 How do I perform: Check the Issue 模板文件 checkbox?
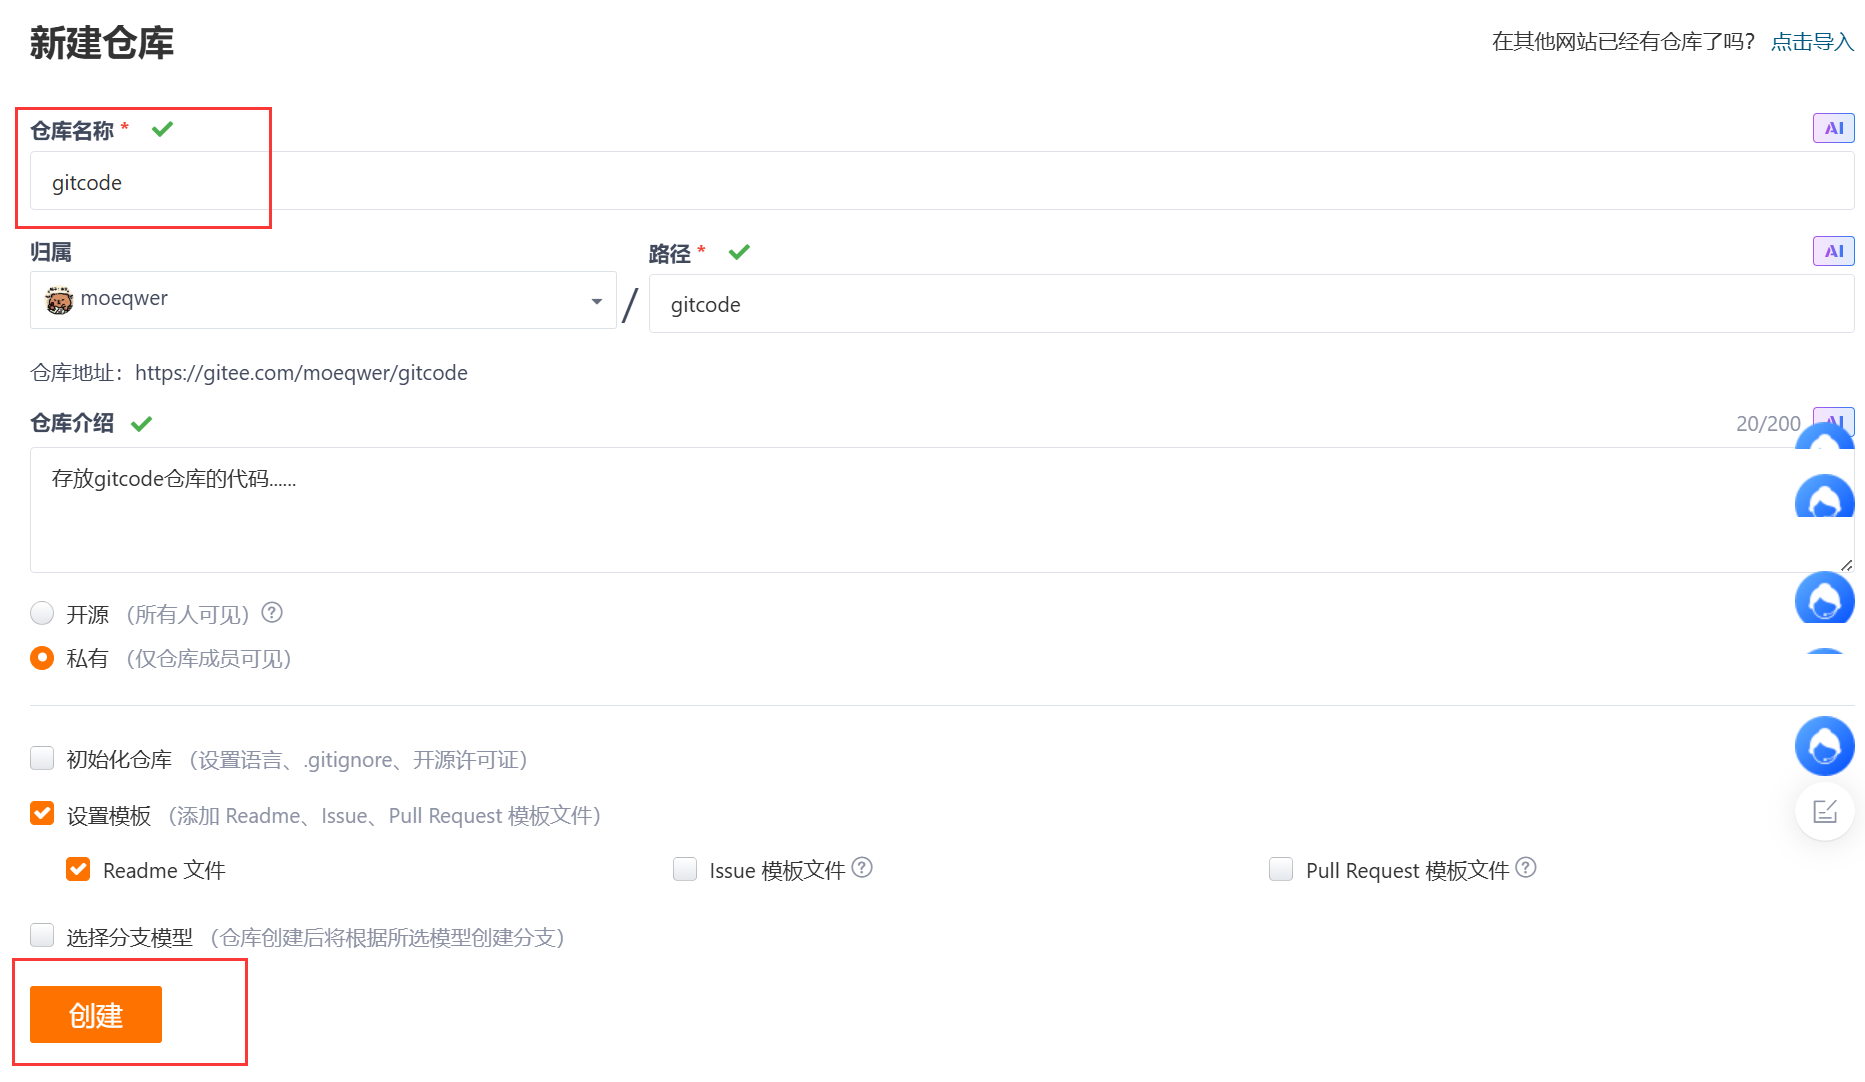pos(685,869)
